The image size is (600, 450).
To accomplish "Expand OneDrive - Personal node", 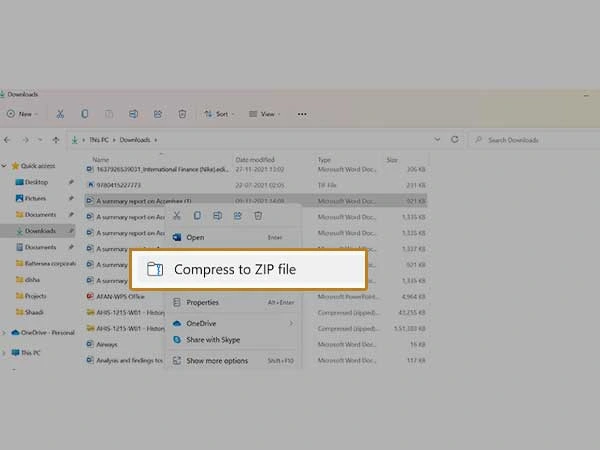I will click(x=4, y=333).
